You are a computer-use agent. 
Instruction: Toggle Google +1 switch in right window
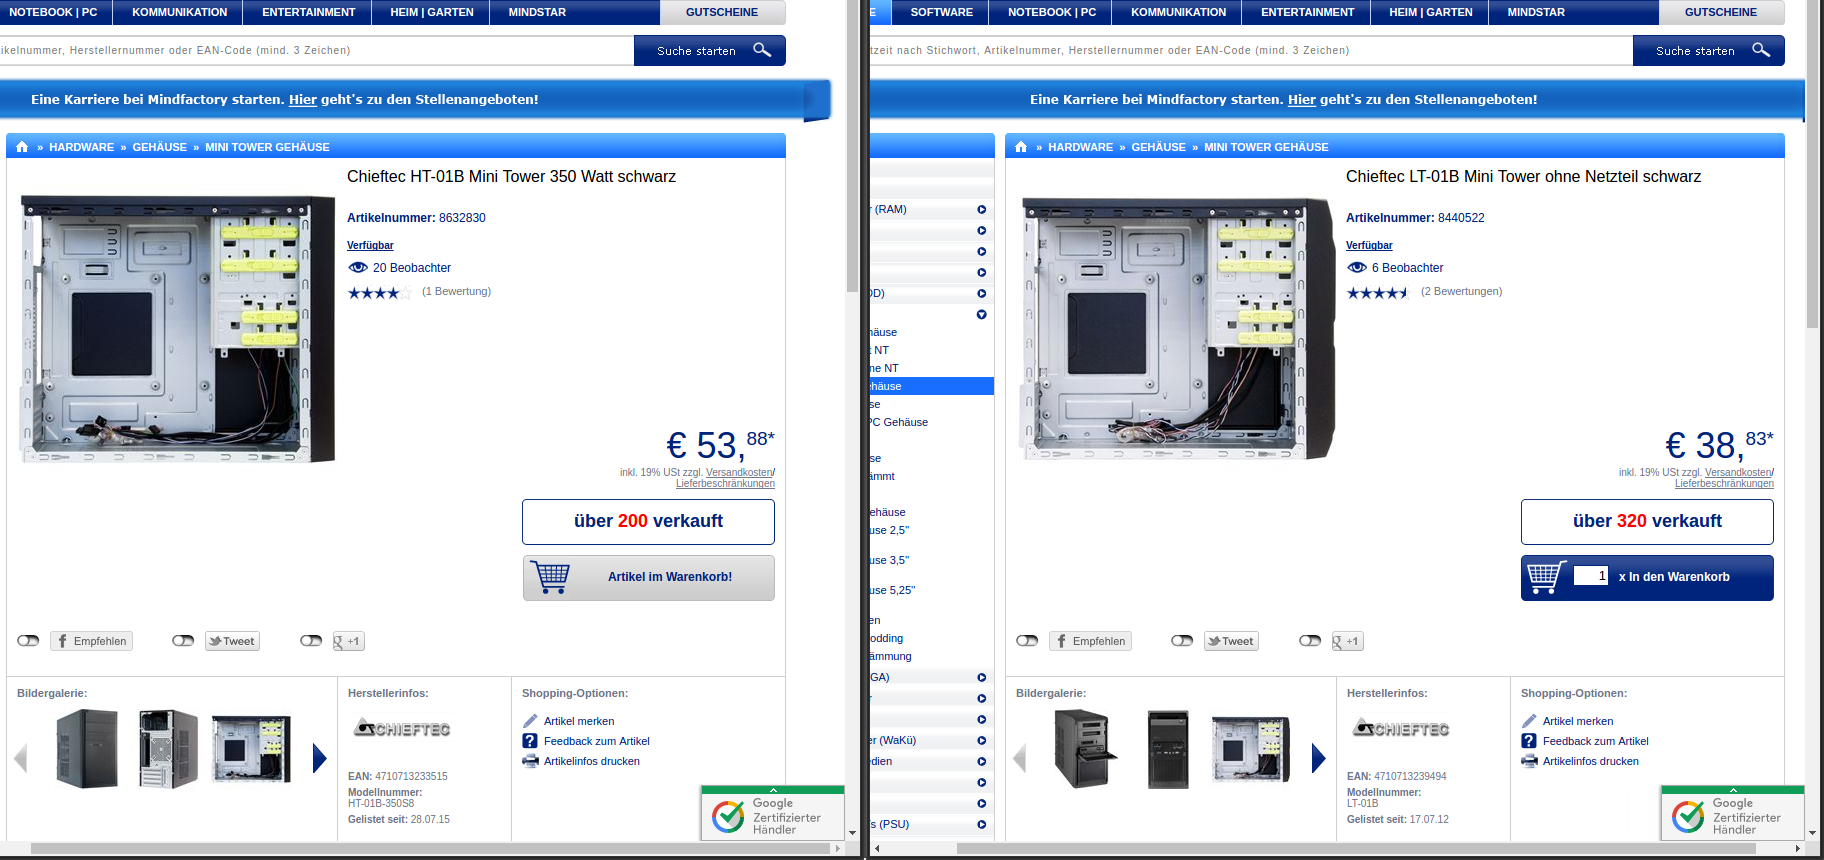[1310, 640]
